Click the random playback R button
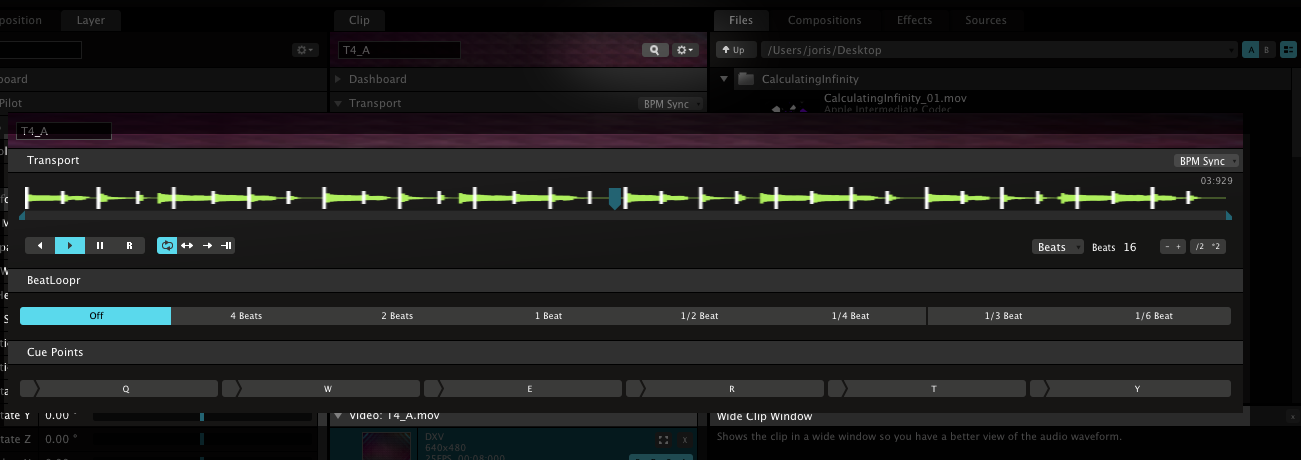The height and width of the screenshot is (460, 1301). coord(129,245)
